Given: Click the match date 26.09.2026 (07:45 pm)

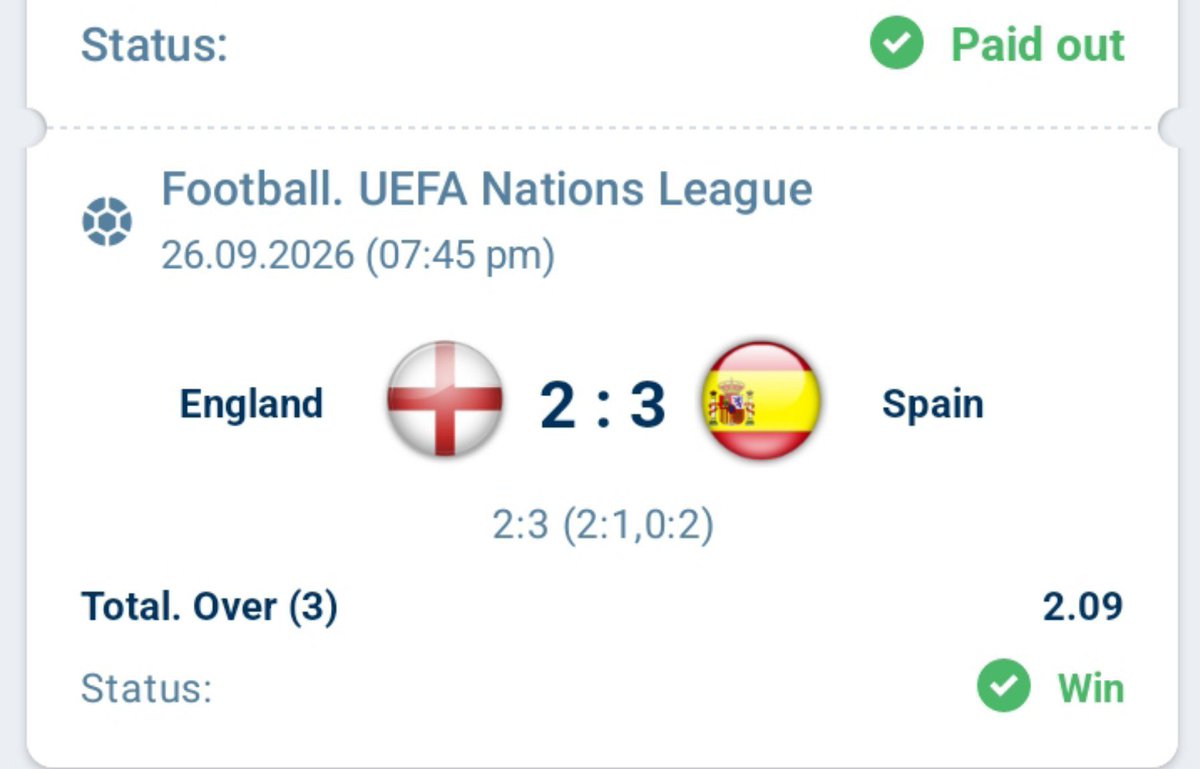Looking at the screenshot, I should pyautogui.click(x=358, y=255).
